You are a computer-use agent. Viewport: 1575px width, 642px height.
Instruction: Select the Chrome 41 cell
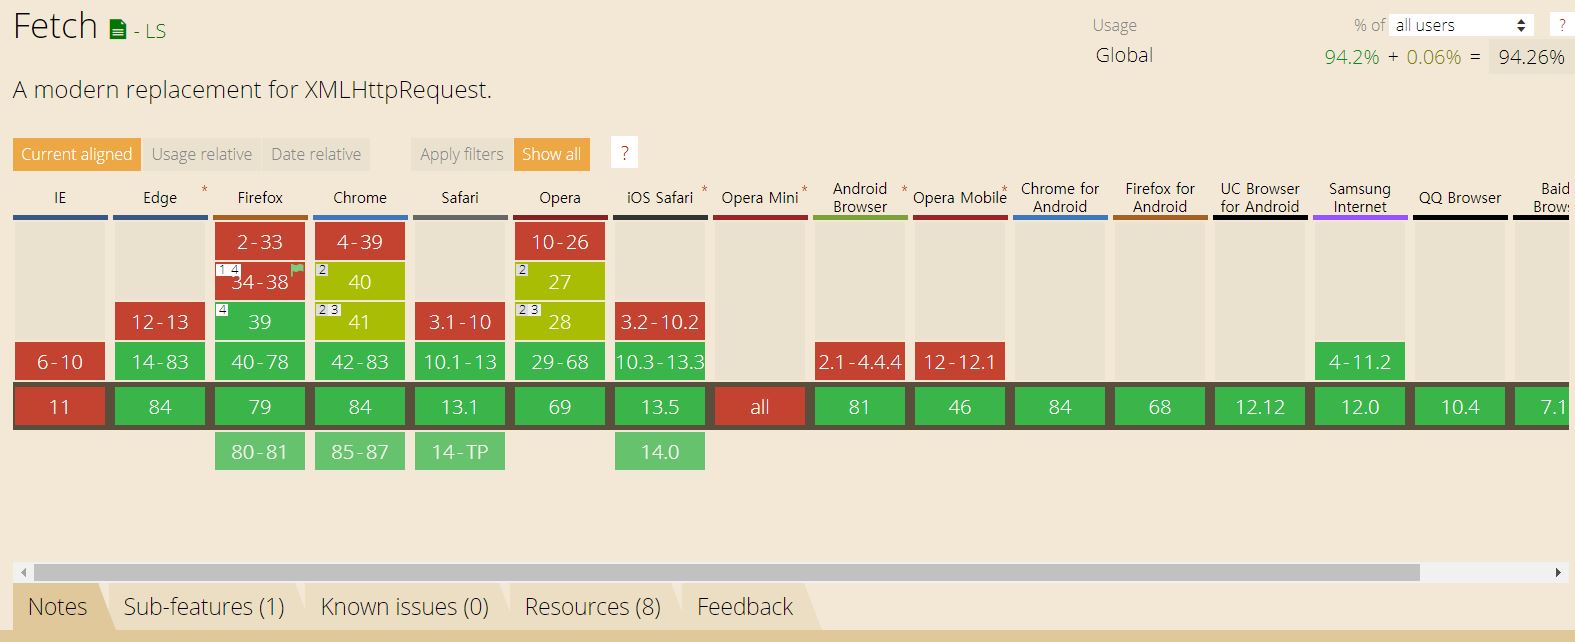click(x=360, y=321)
